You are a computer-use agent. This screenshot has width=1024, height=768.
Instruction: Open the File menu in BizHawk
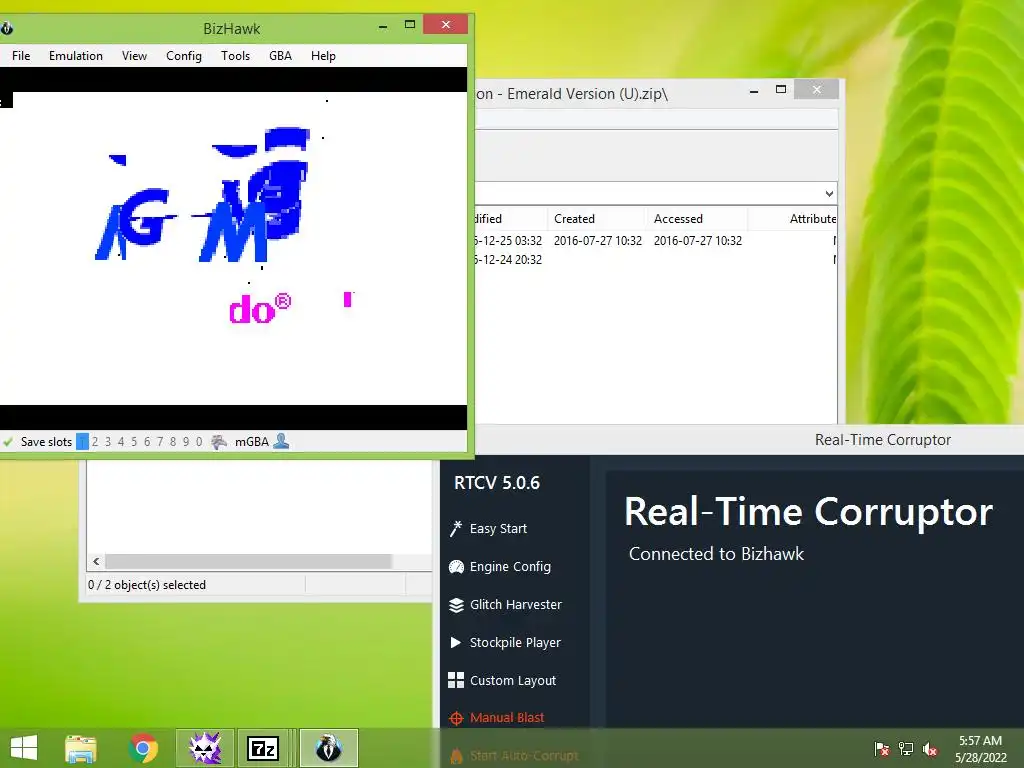click(21, 56)
